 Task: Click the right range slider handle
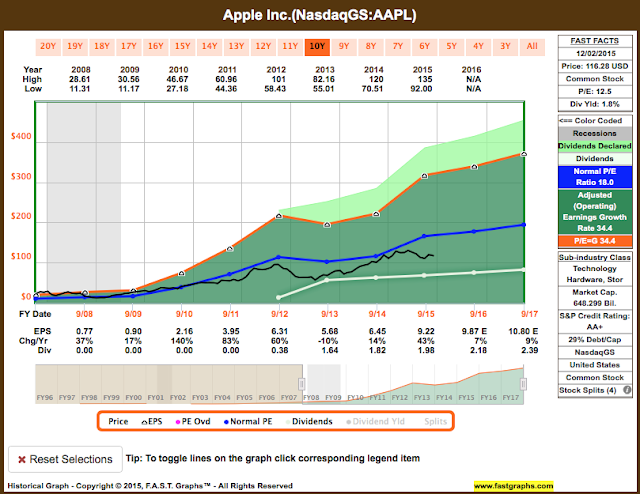point(523,384)
